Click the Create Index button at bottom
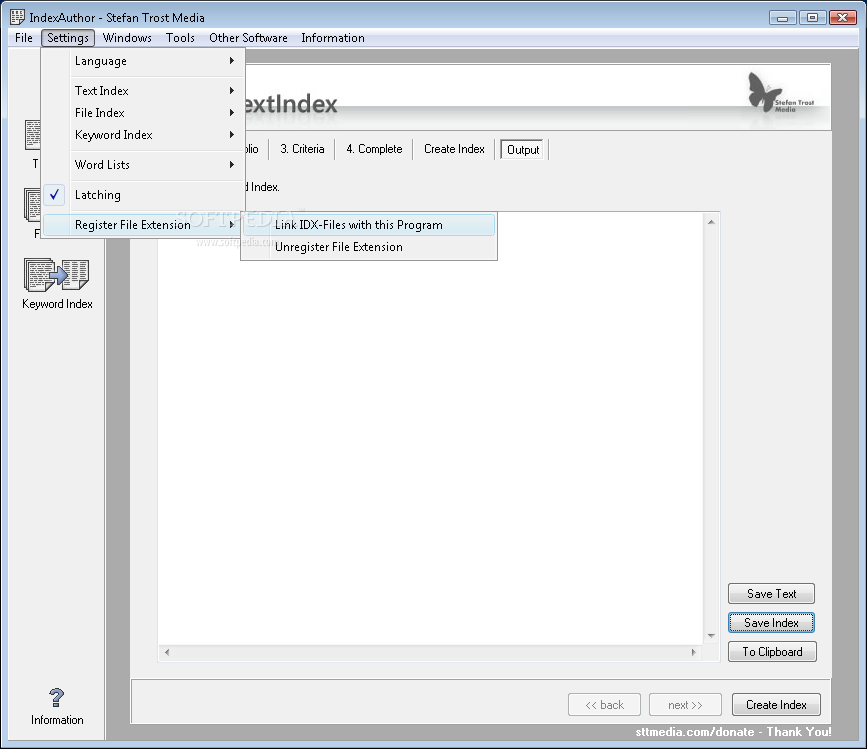Screen dimensions: 867x749 [x=776, y=705]
